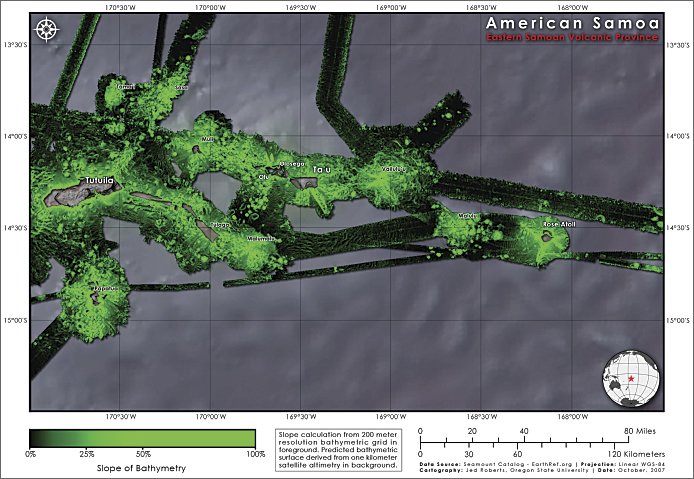
Task: Click the Muli seamount label
Action: pos(208,139)
